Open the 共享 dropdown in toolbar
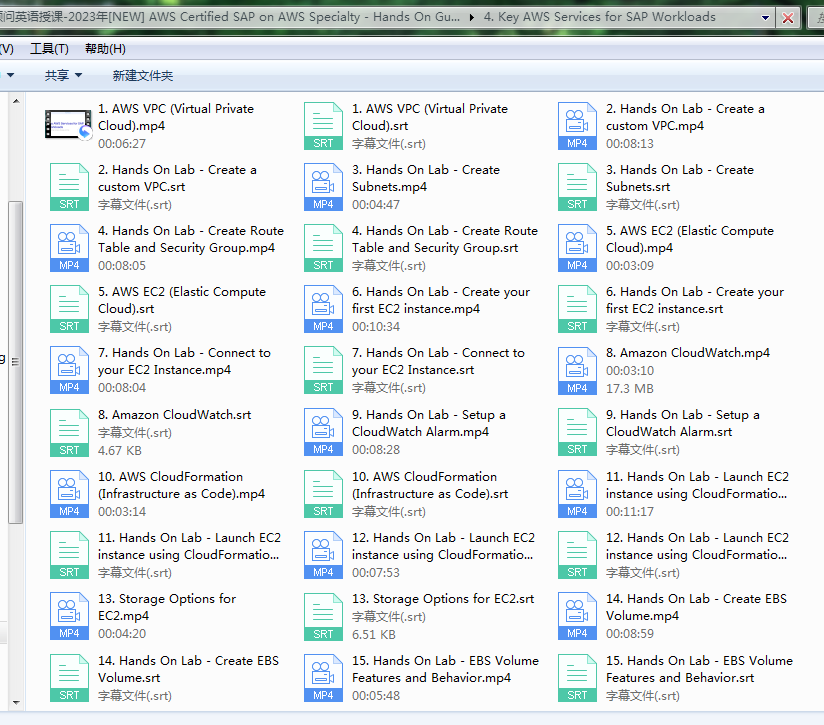The width and height of the screenshot is (824, 725). (63, 75)
